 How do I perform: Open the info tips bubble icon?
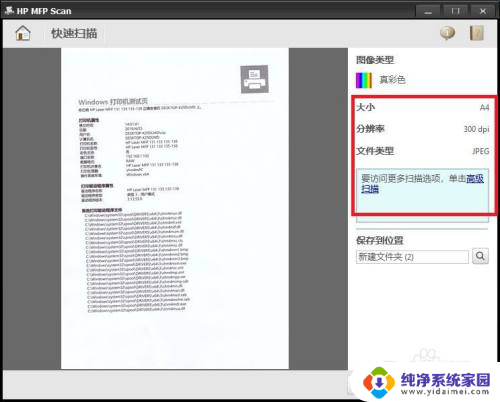pos(447,33)
